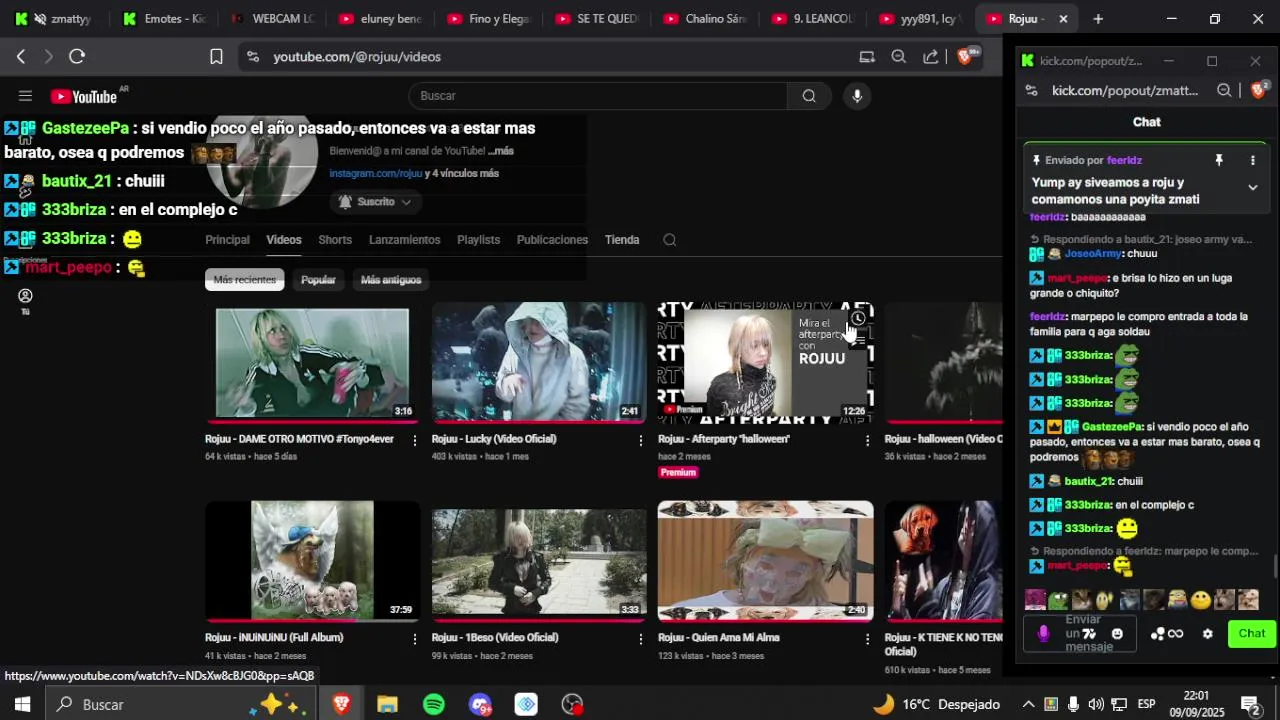Screen dimensions: 1280x720
Task: Bookmark this page in Brave
Action: click(x=216, y=57)
